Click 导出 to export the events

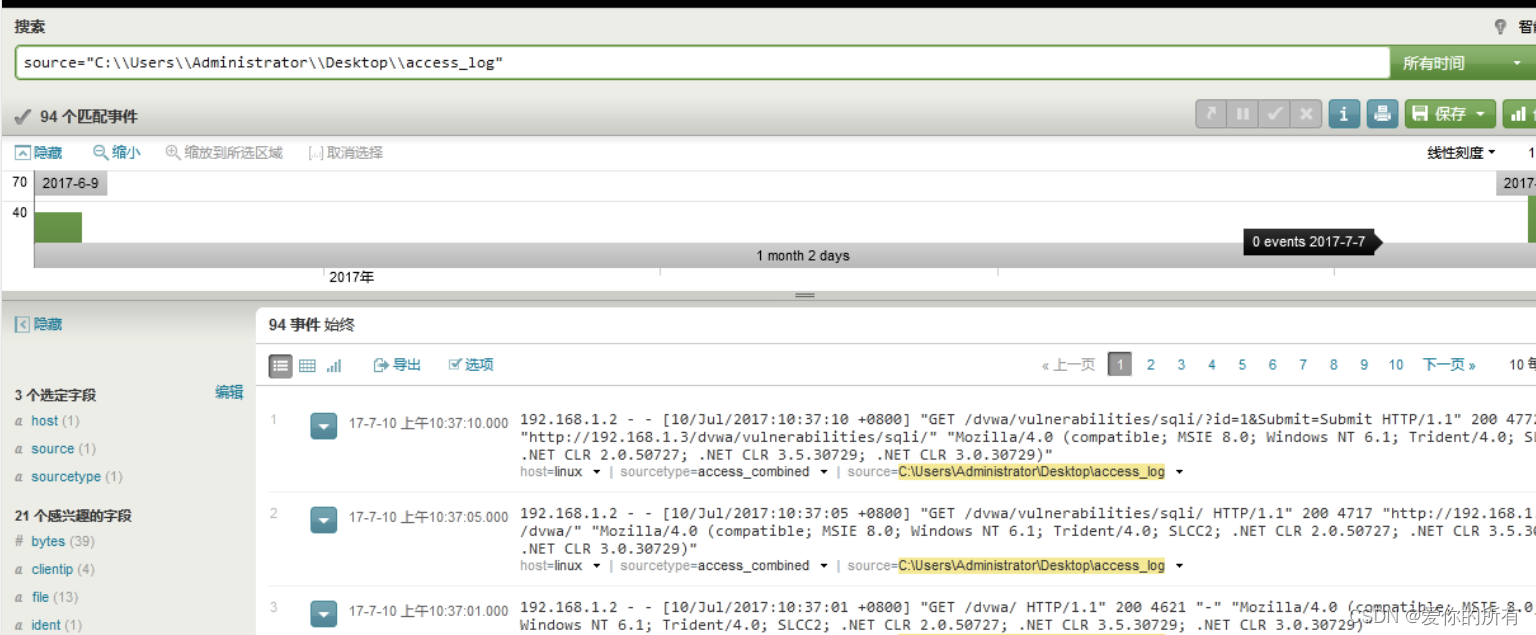[x=397, y=365]
